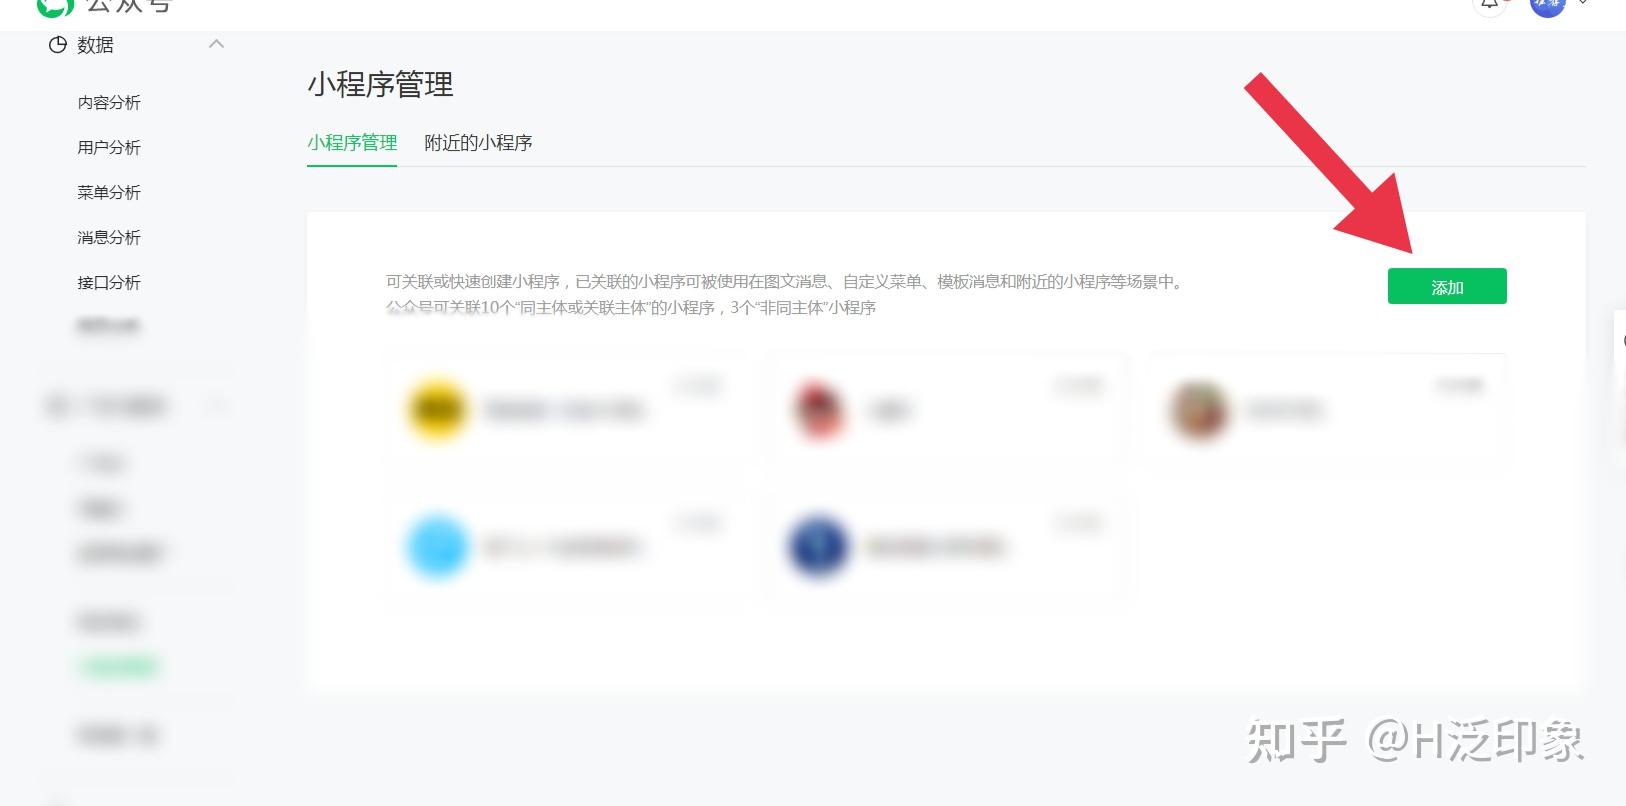Image resolution: width=1626 pixels, height=806 pixels.
Task: Open account dropdown arrow beside avatar
Action: 1583,4
